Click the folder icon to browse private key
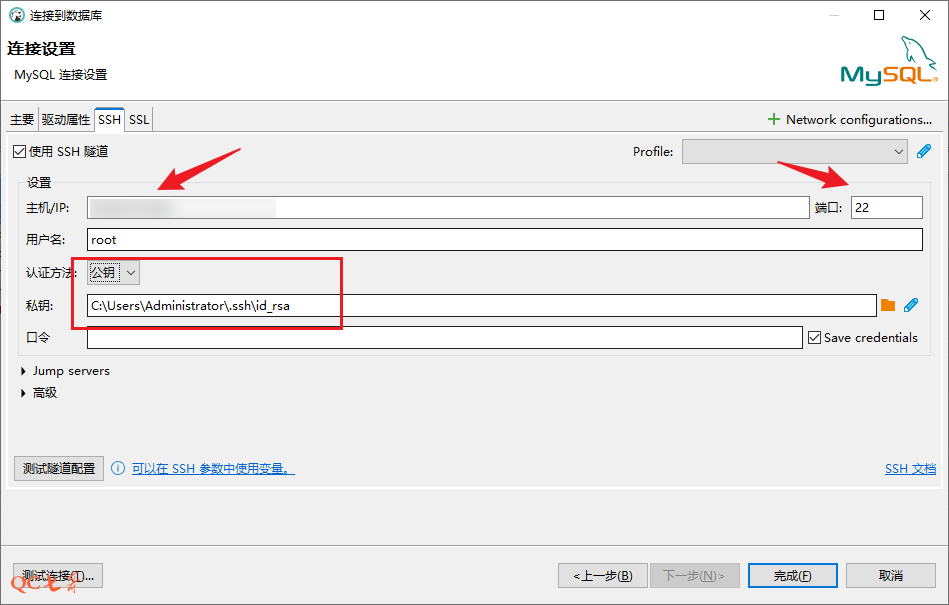 [x=888, y=305]
